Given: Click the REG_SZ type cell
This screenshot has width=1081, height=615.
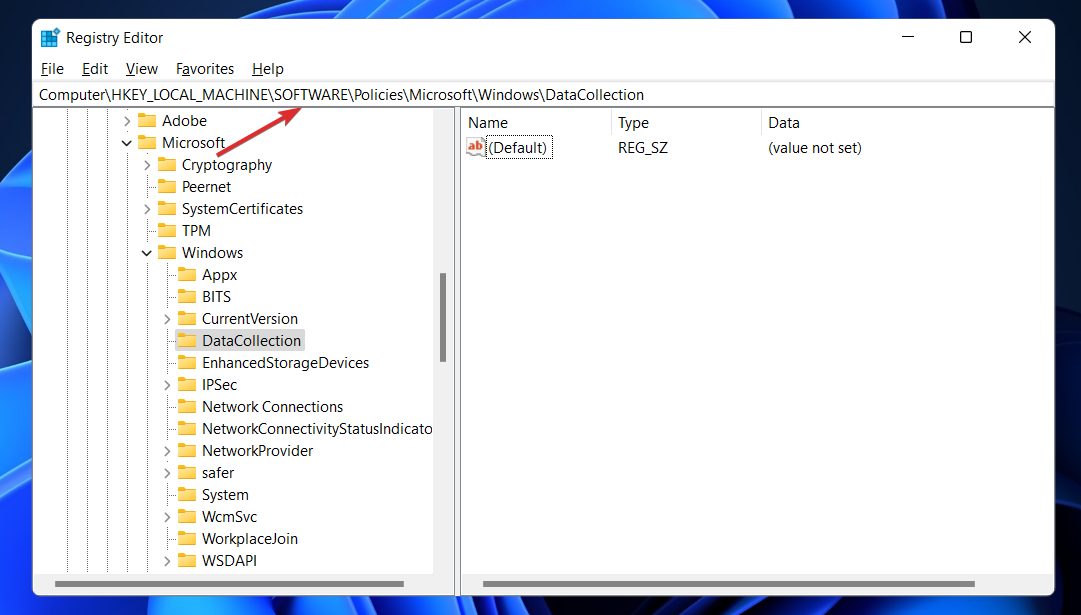Looking at the screenshot, I should point(643,148).
